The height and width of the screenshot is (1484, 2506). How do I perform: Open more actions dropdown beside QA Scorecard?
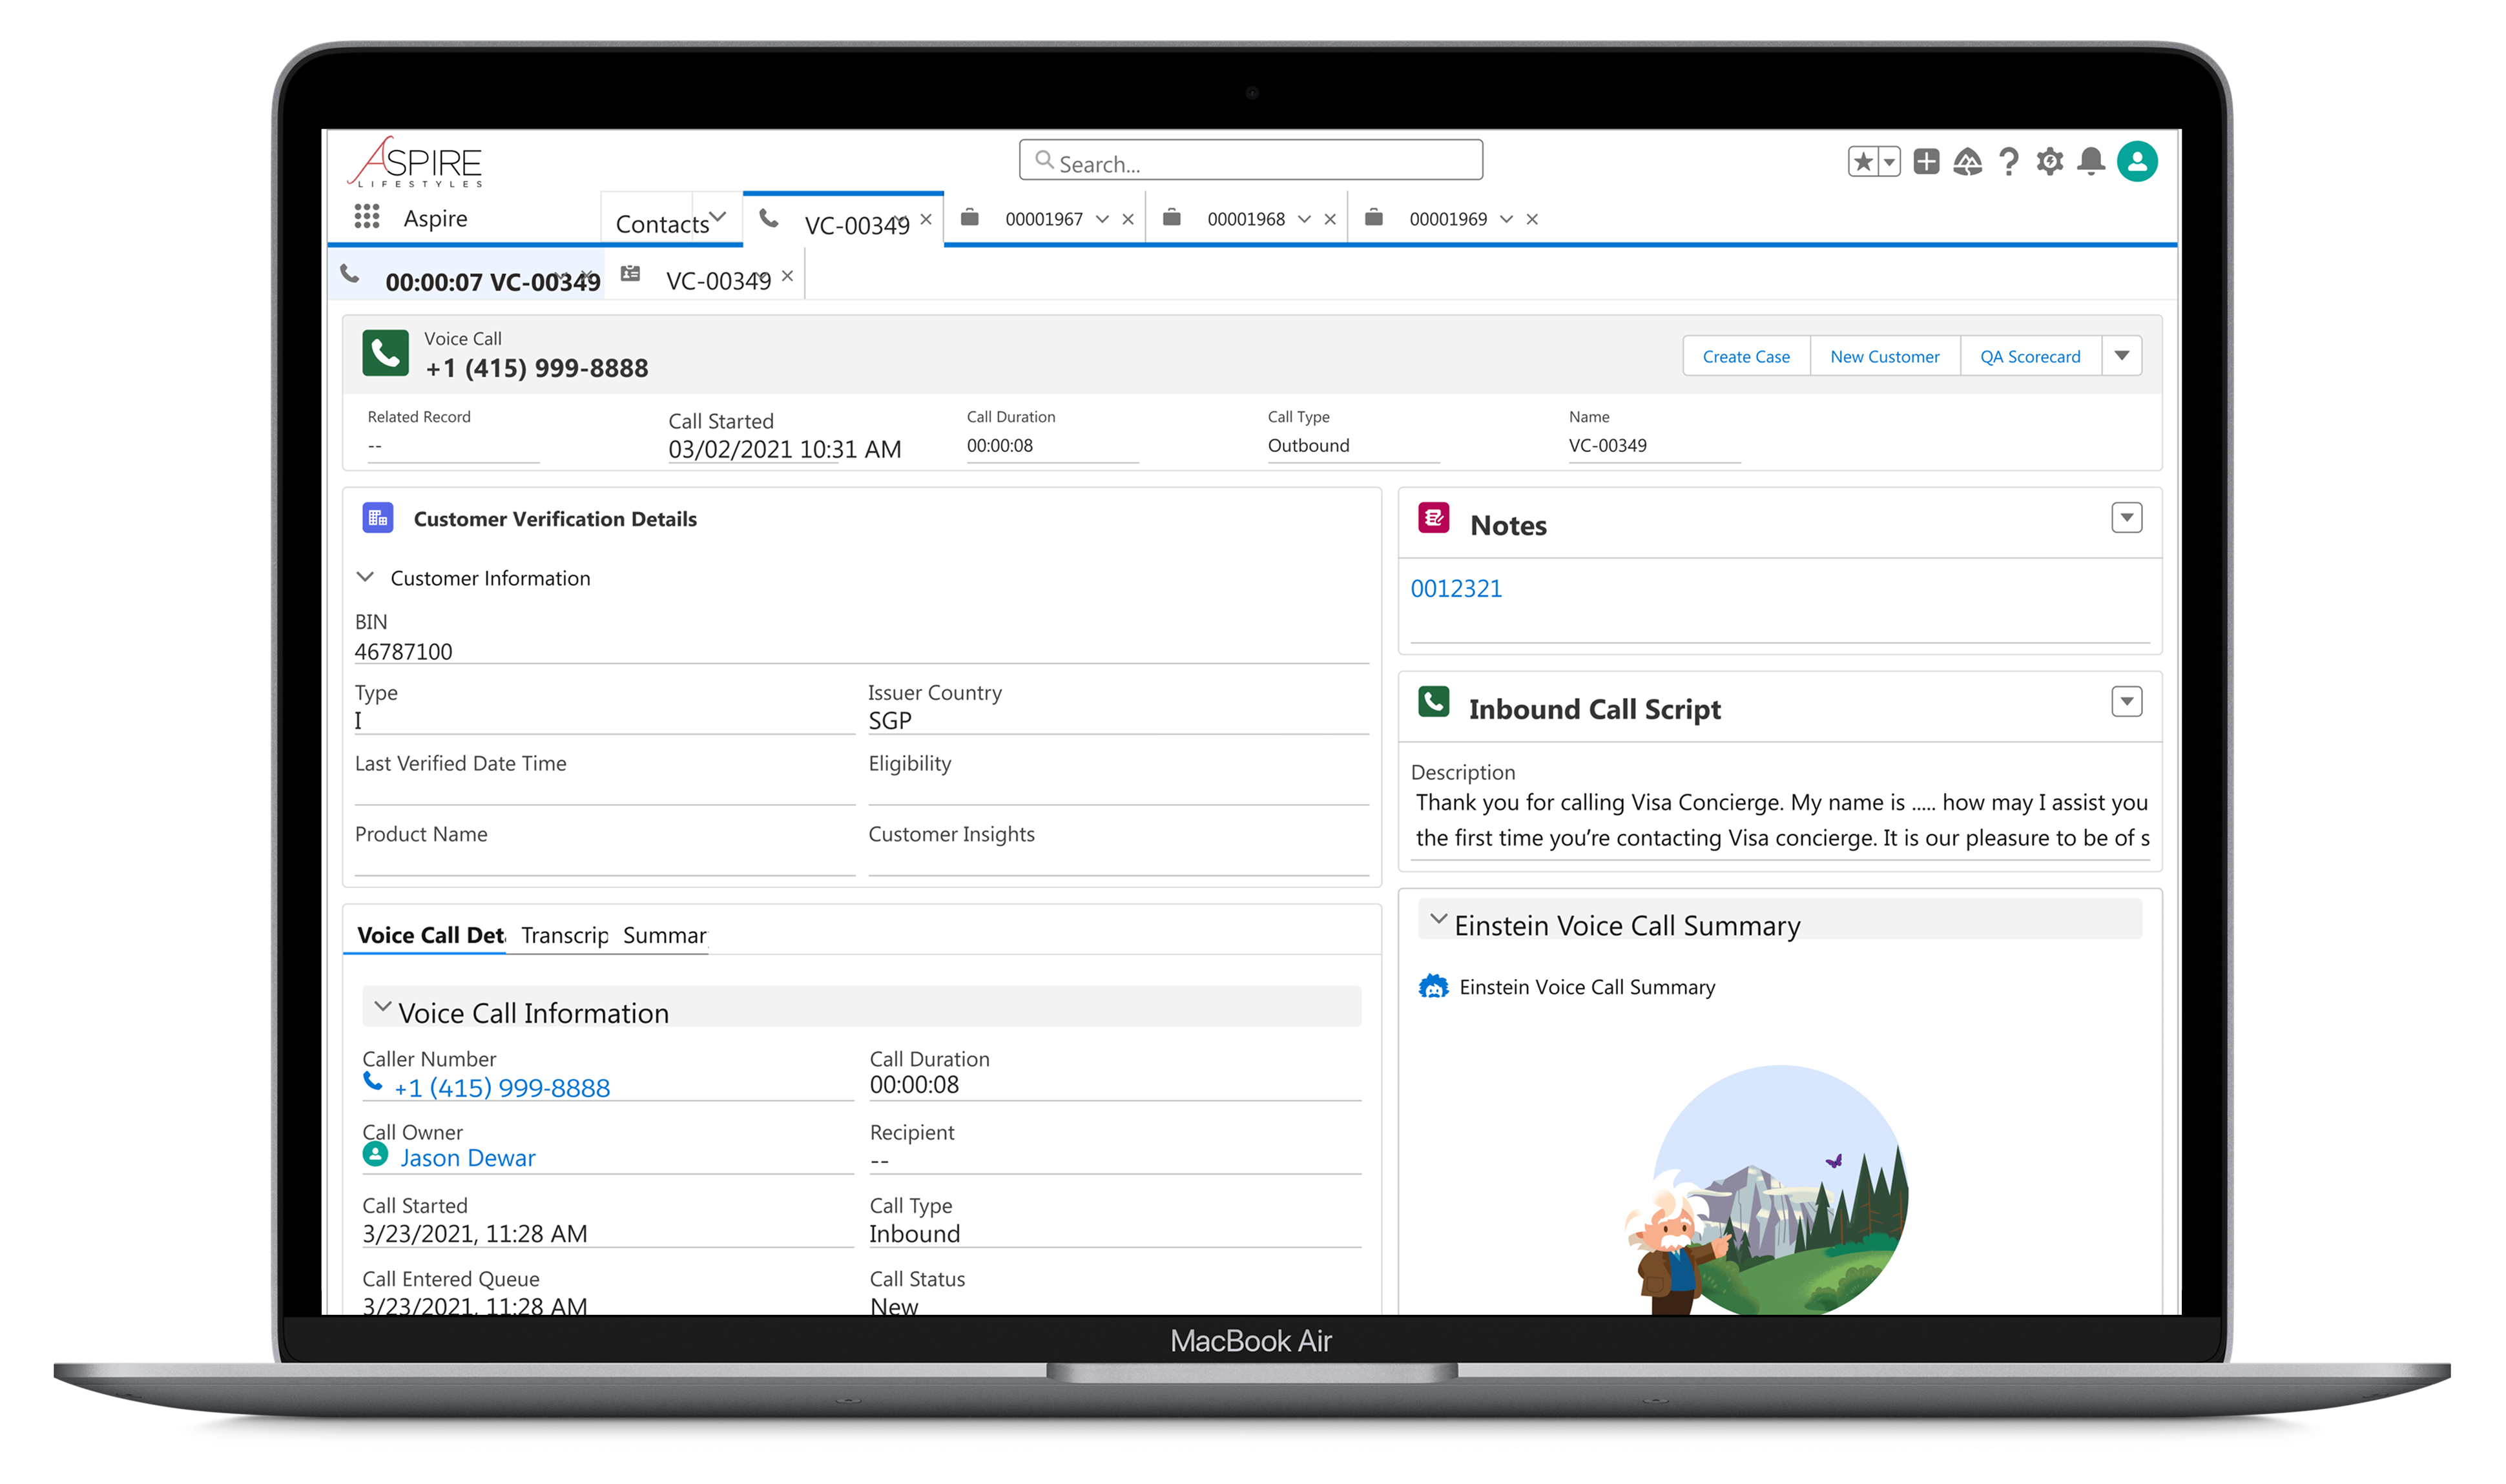click(x=2122, y=356)
